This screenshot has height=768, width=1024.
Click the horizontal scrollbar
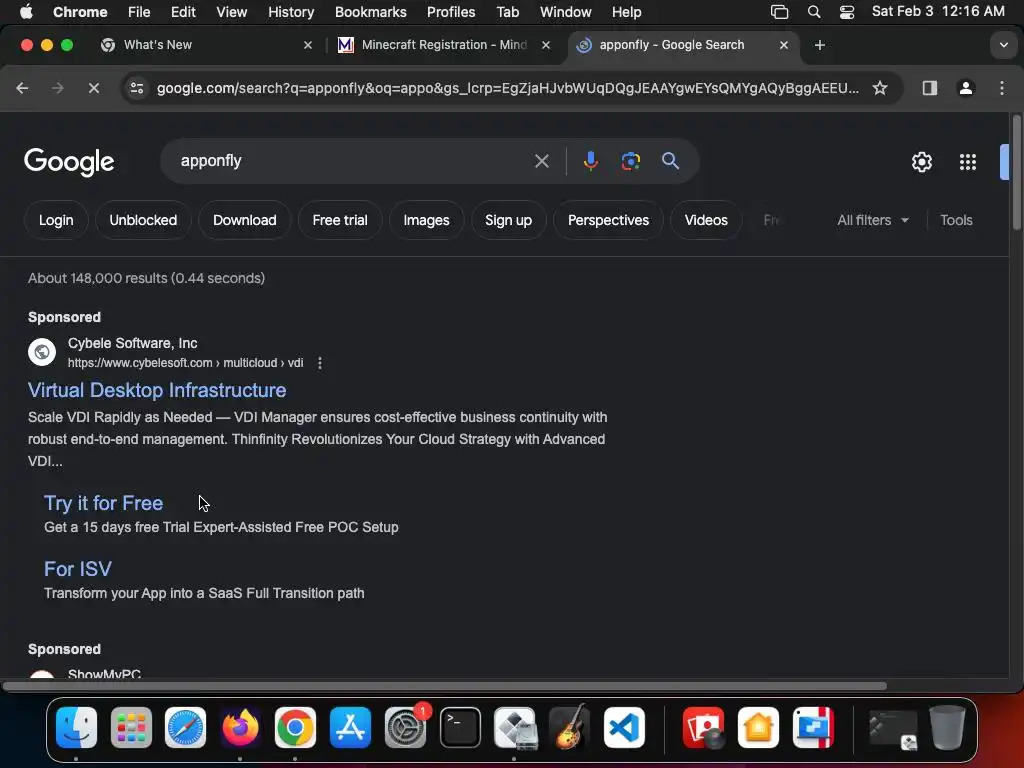click(x=444, y=686)
